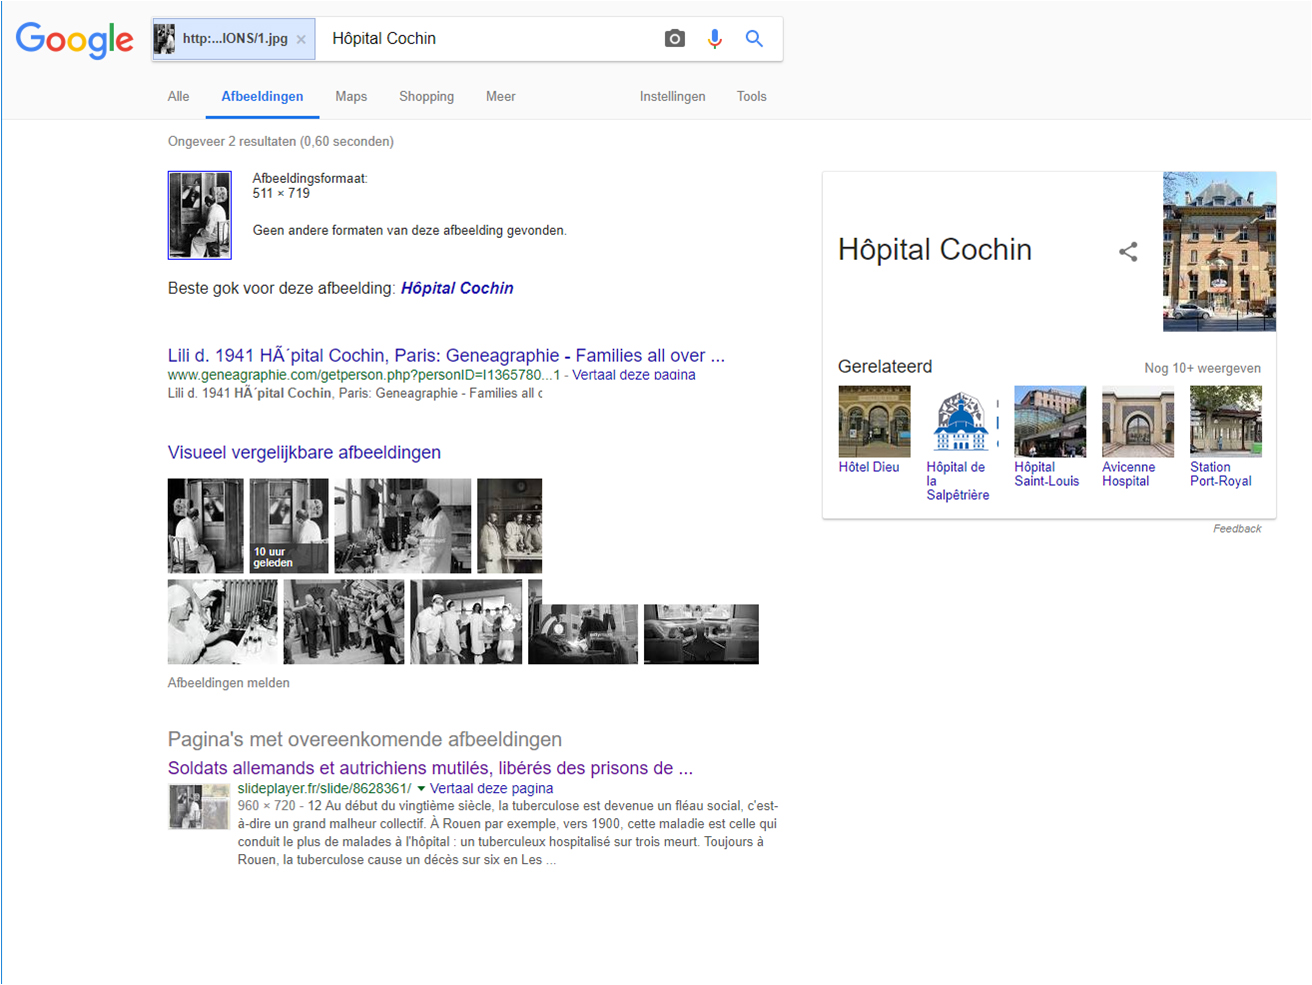Open the Geneagraphie Lili d. 1941 result
Screen dimensions: 1312x985
pos(446,355)
